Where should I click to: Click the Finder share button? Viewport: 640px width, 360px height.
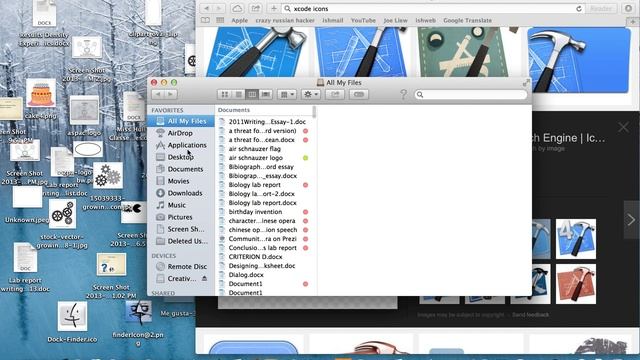335,95
